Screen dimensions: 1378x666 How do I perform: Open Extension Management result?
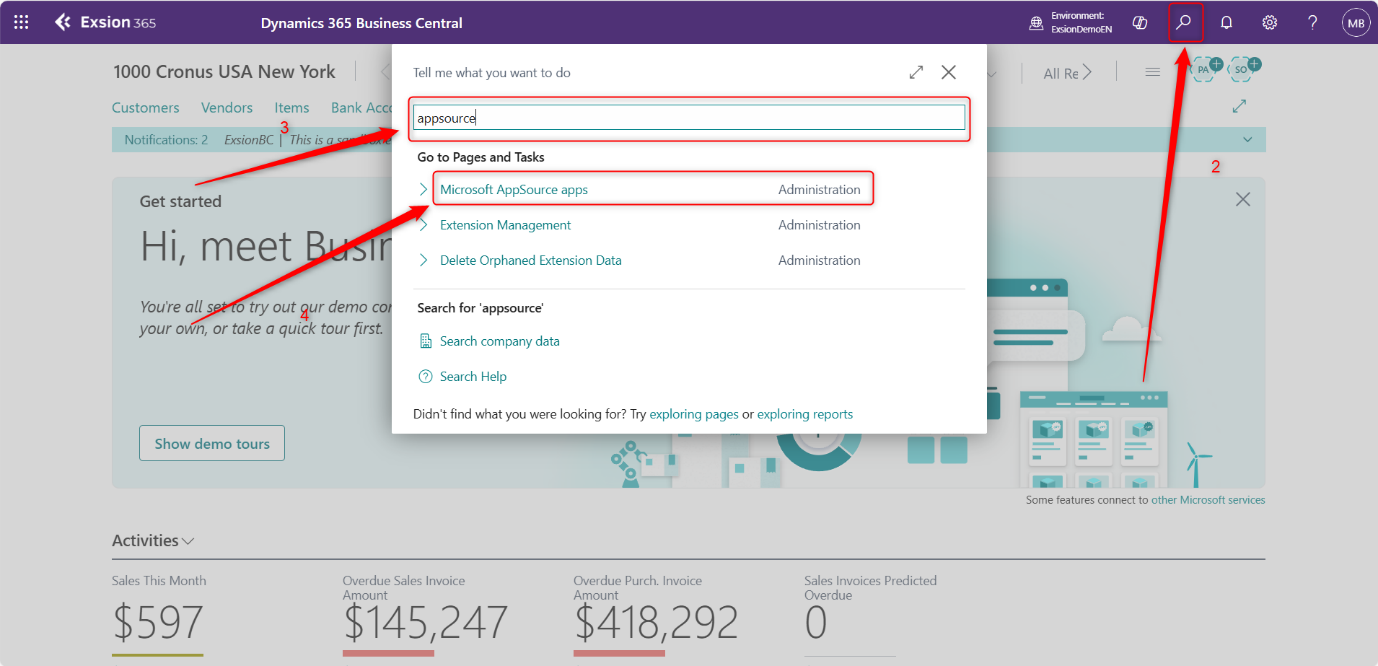pos(506,225)
